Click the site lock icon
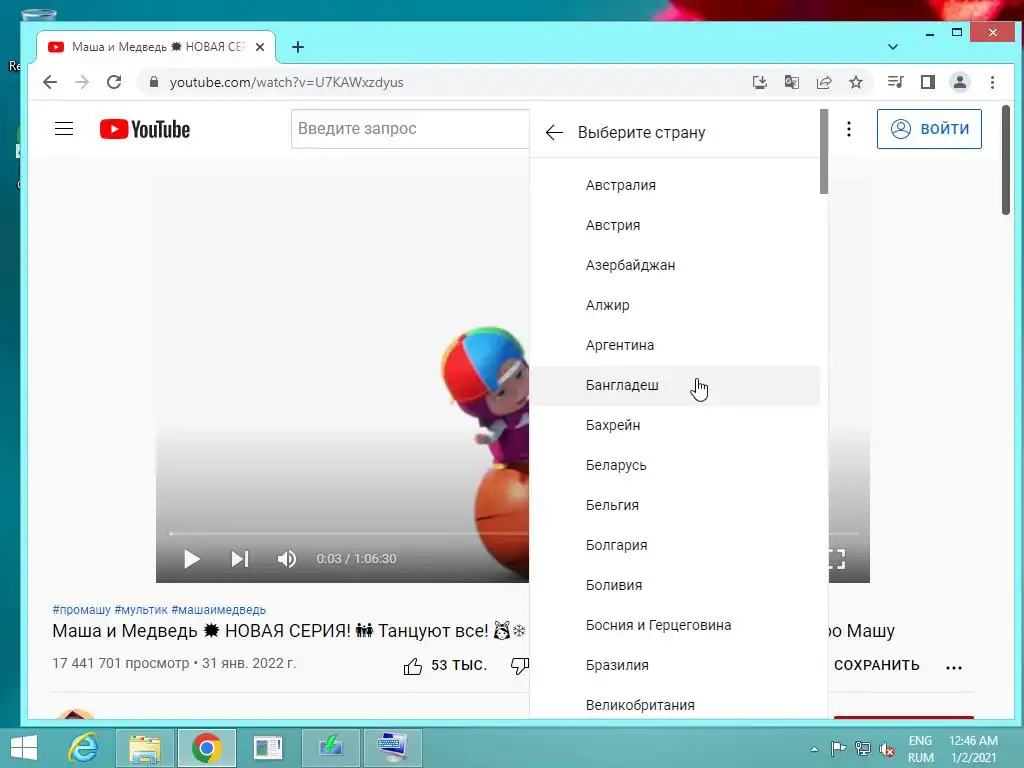 [x=153, y=82]
